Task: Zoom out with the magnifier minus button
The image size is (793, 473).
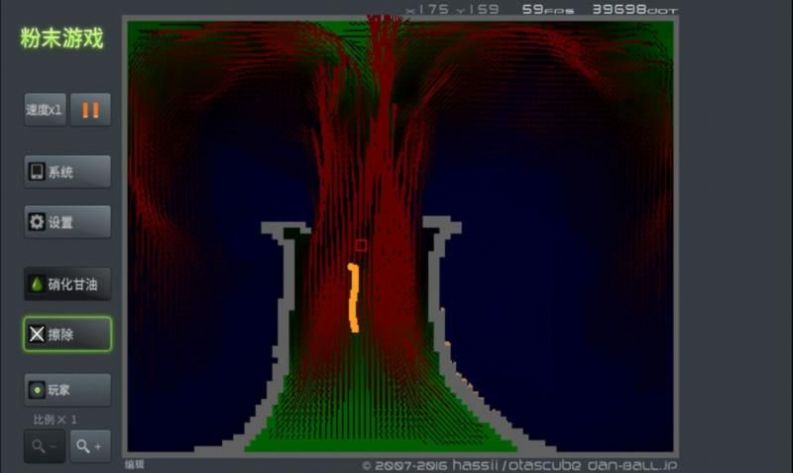Action: coord(43,446)
